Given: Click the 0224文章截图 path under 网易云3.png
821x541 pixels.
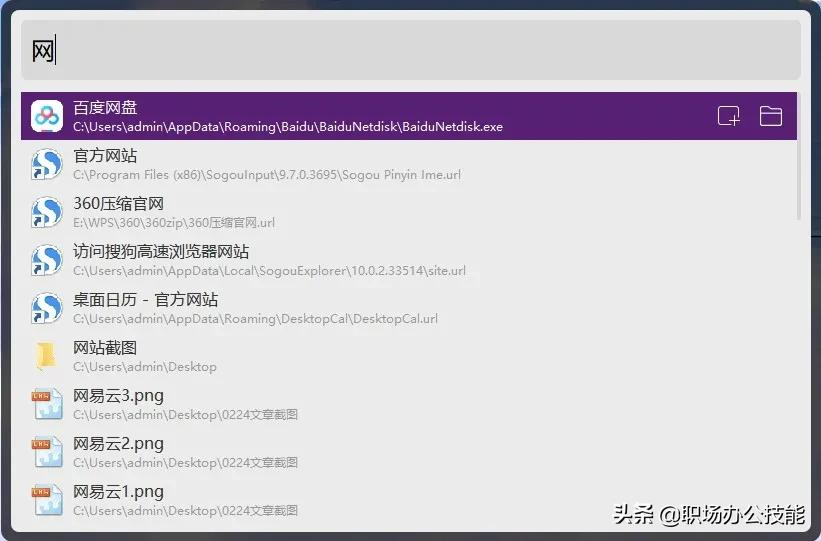Looking at the screenshot, I should pos(185,415).
